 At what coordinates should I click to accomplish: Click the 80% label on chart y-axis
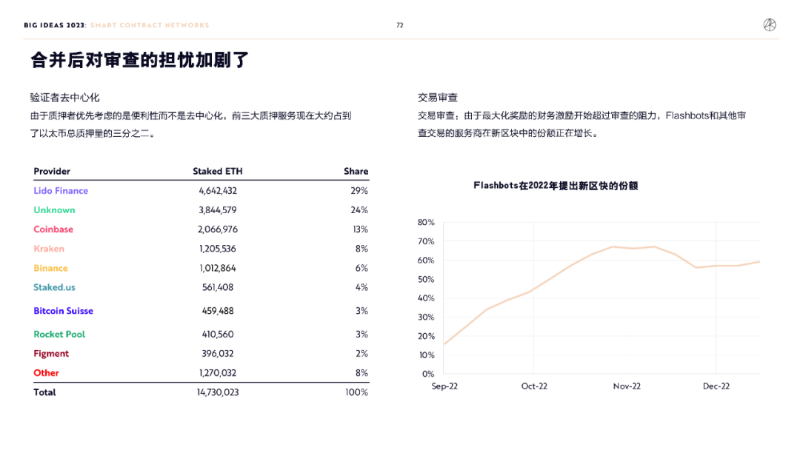tap(425, 223)
